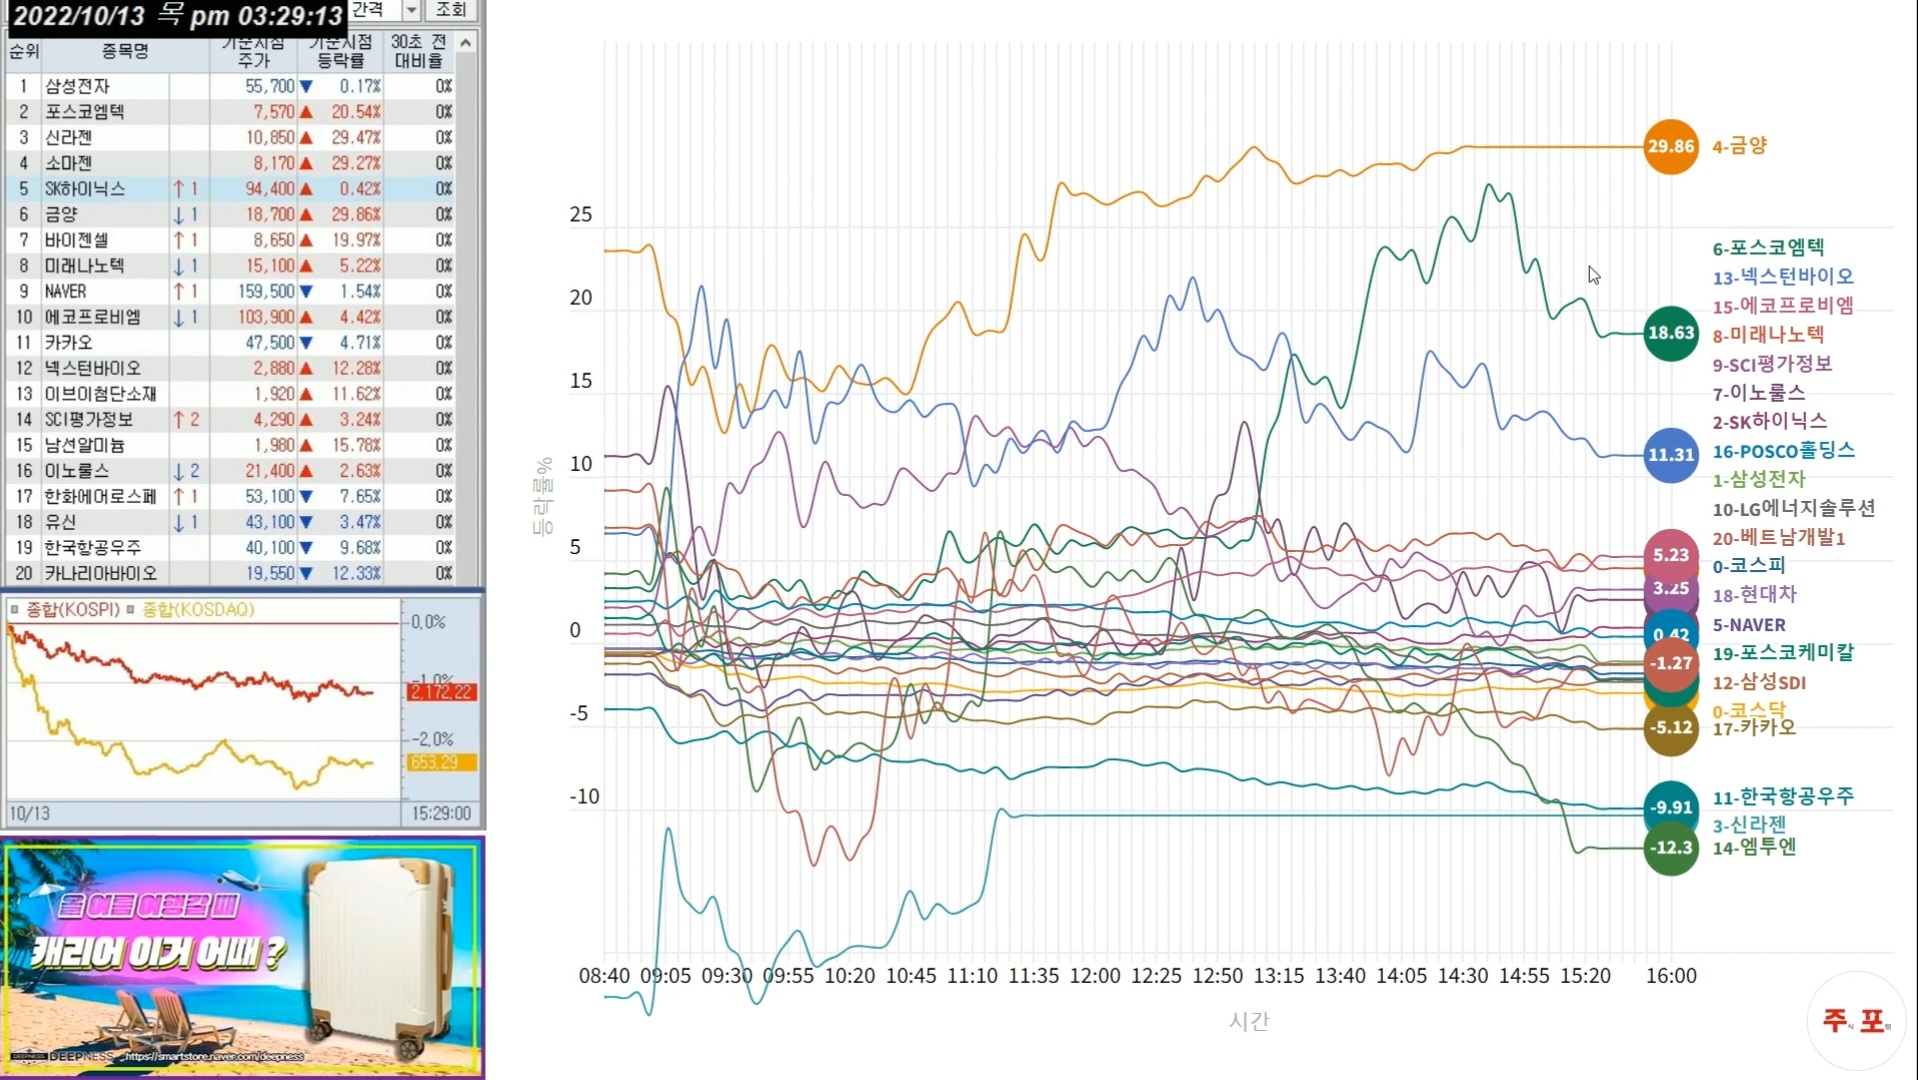Click the 16:00 time axis label
Viewport: 1918px width, 1080px height.
[x=1671, y=976]
